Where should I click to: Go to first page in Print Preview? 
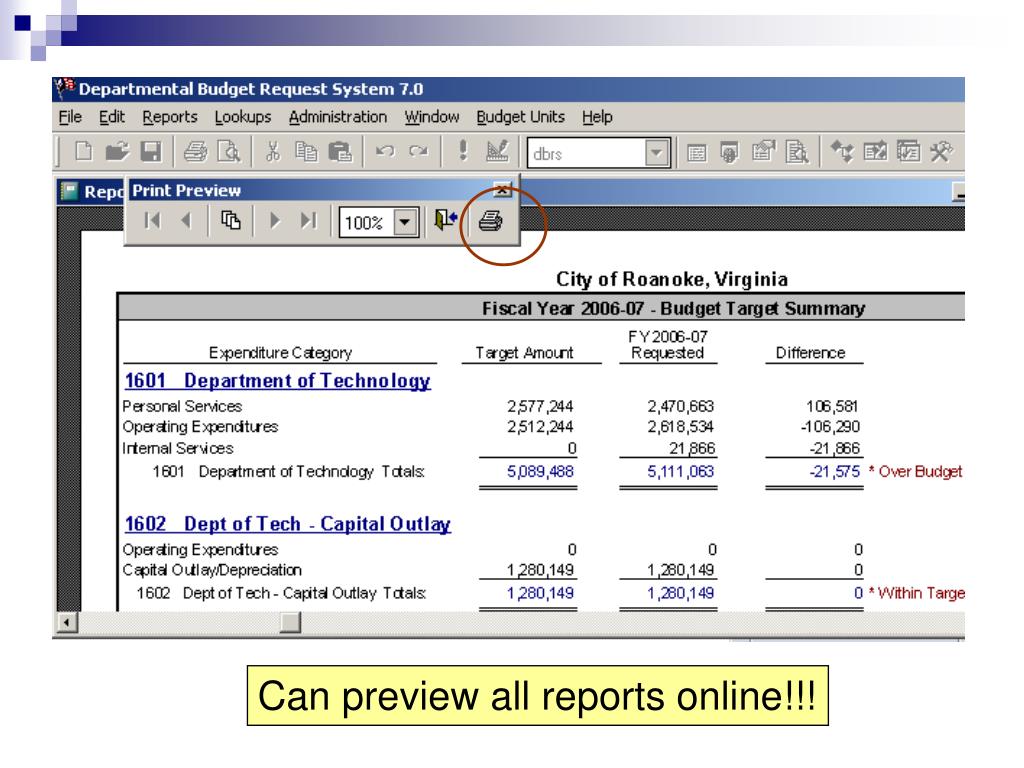[x=152, y=221]
